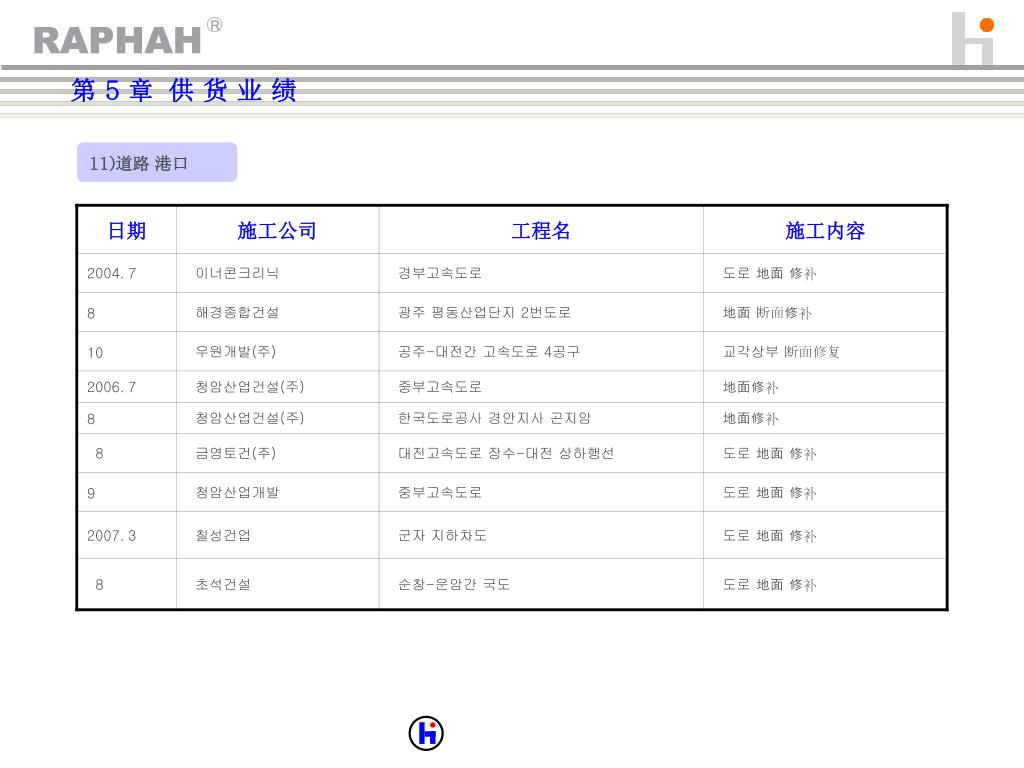The image size is (1024, 768).
Task: Click date 8 in the 금영토건(주) row
Action: pyautogui.click(x=99, y=454)
